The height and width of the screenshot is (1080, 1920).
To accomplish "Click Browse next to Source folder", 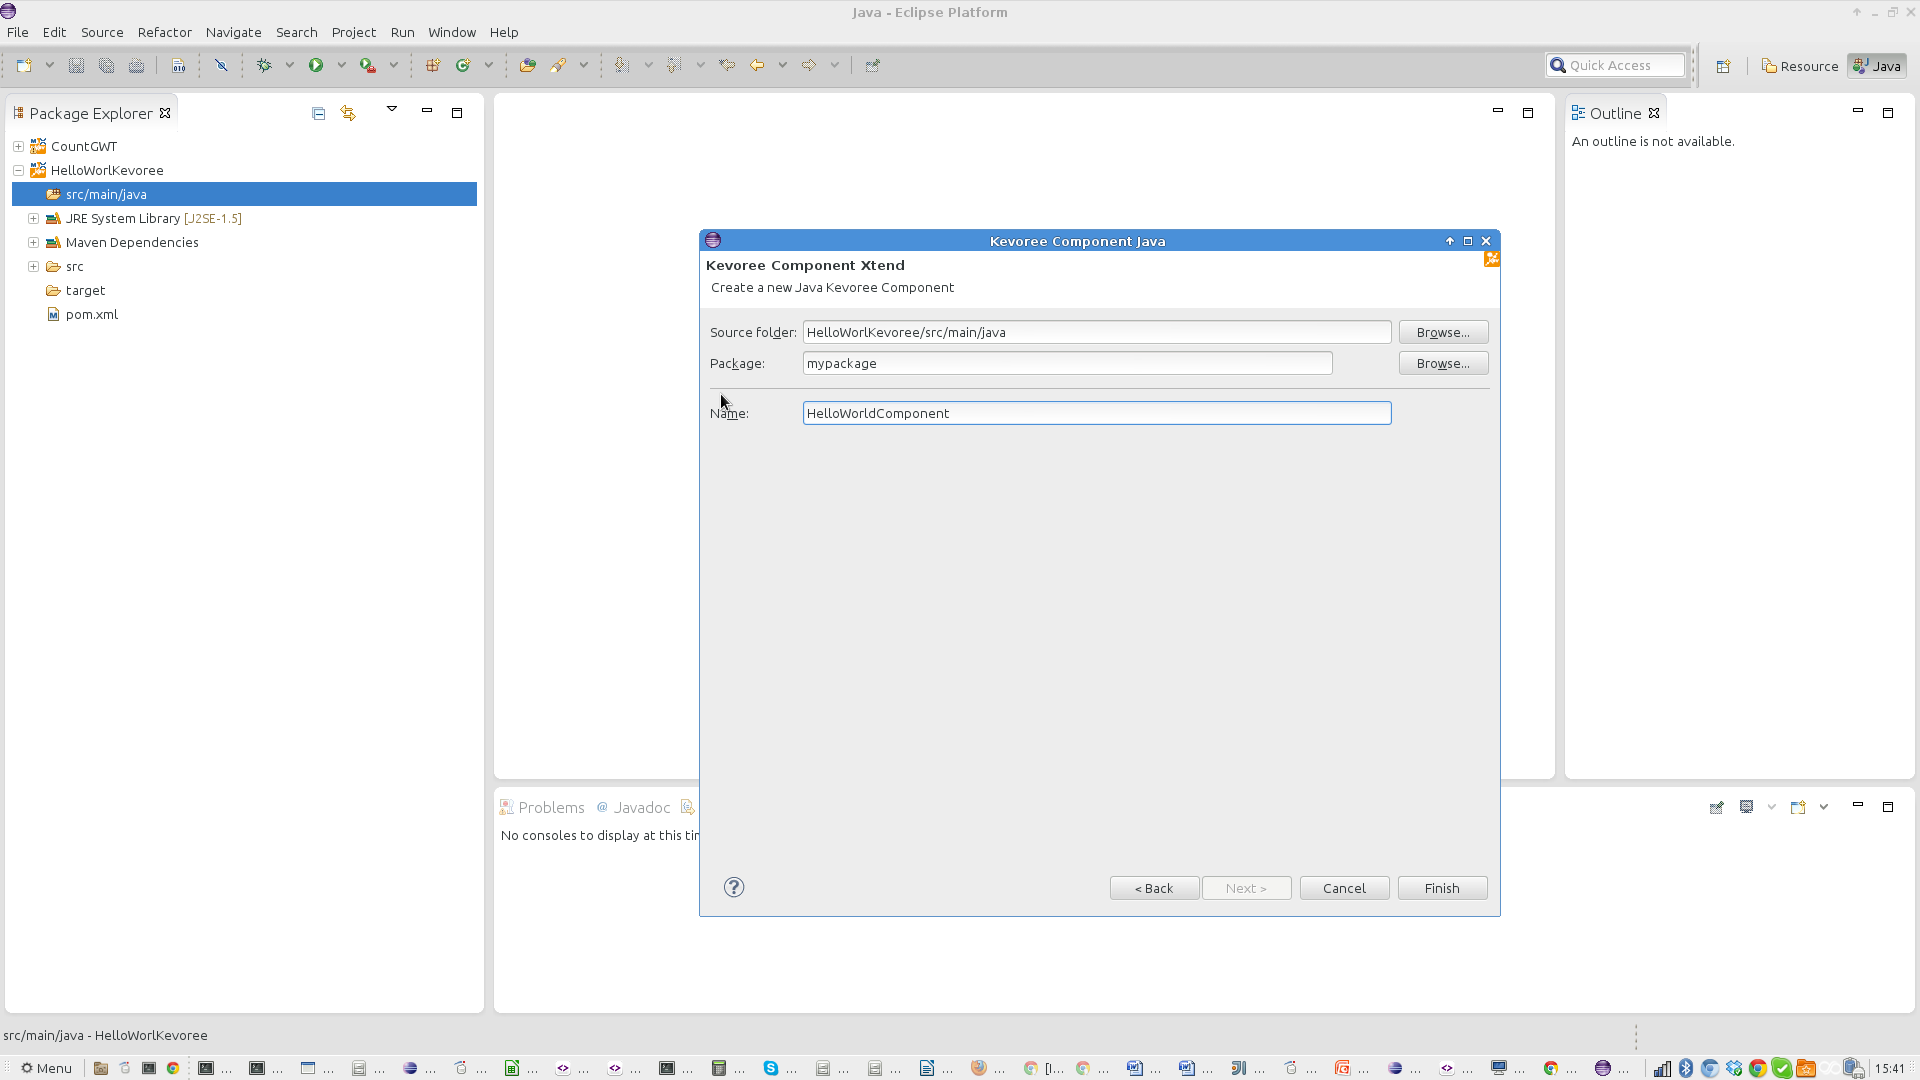I will click(1443, 332).
